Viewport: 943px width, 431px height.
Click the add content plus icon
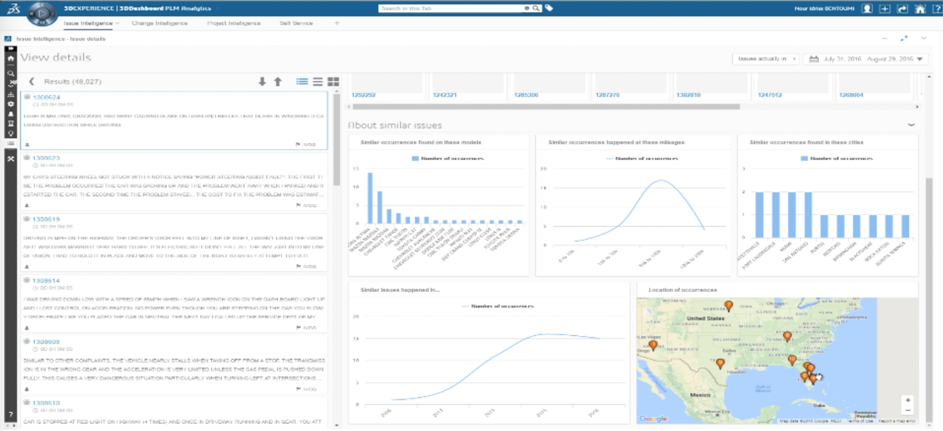(886, 8)
